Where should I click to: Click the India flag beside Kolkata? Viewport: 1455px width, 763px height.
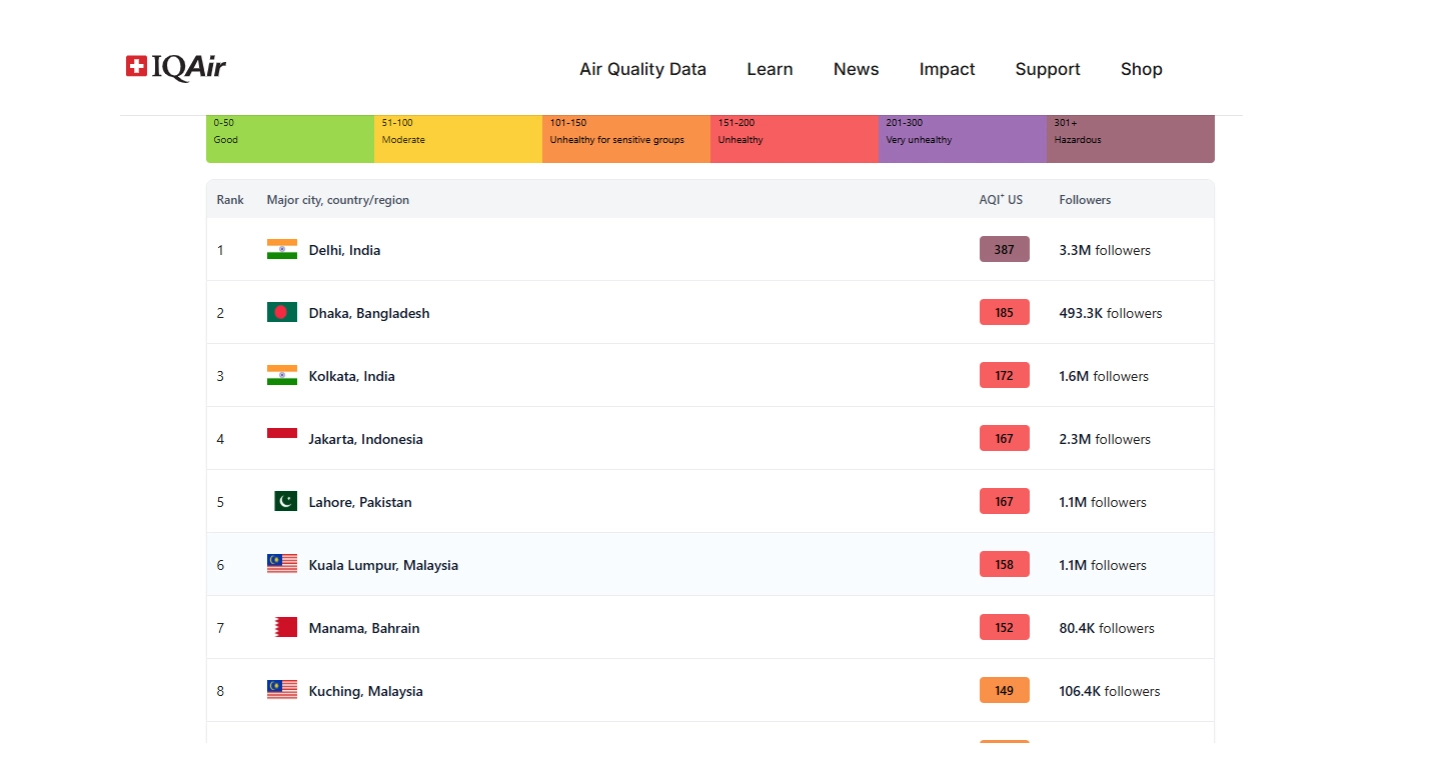click(282, 376)
